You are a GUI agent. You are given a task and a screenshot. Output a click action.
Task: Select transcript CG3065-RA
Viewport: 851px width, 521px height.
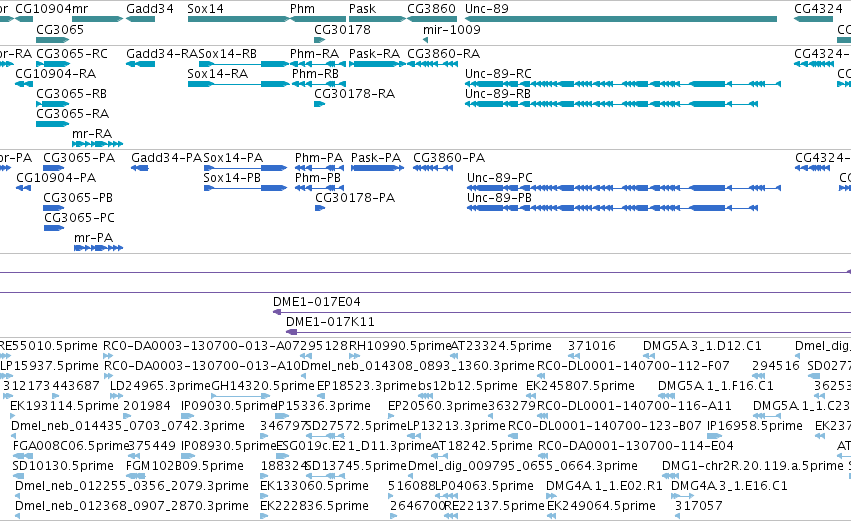52,124
